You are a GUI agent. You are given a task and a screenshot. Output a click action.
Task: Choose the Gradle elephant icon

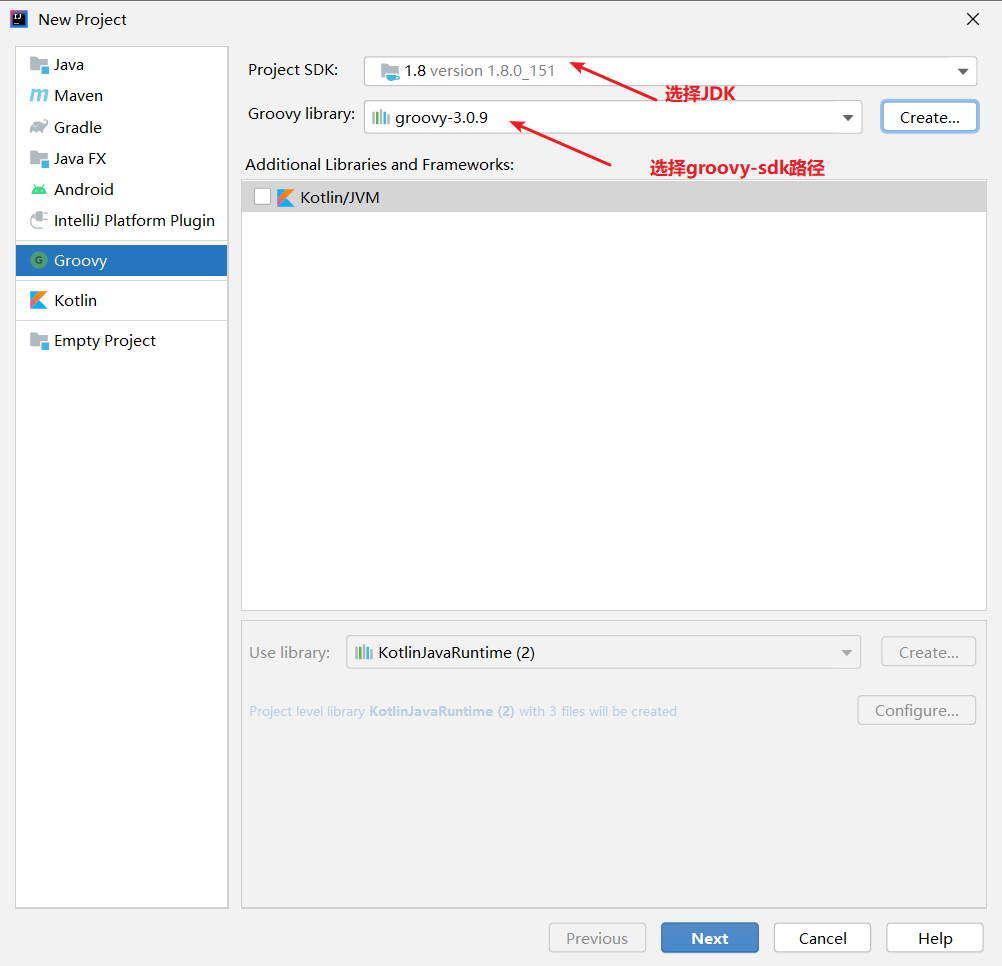[39, 126]
